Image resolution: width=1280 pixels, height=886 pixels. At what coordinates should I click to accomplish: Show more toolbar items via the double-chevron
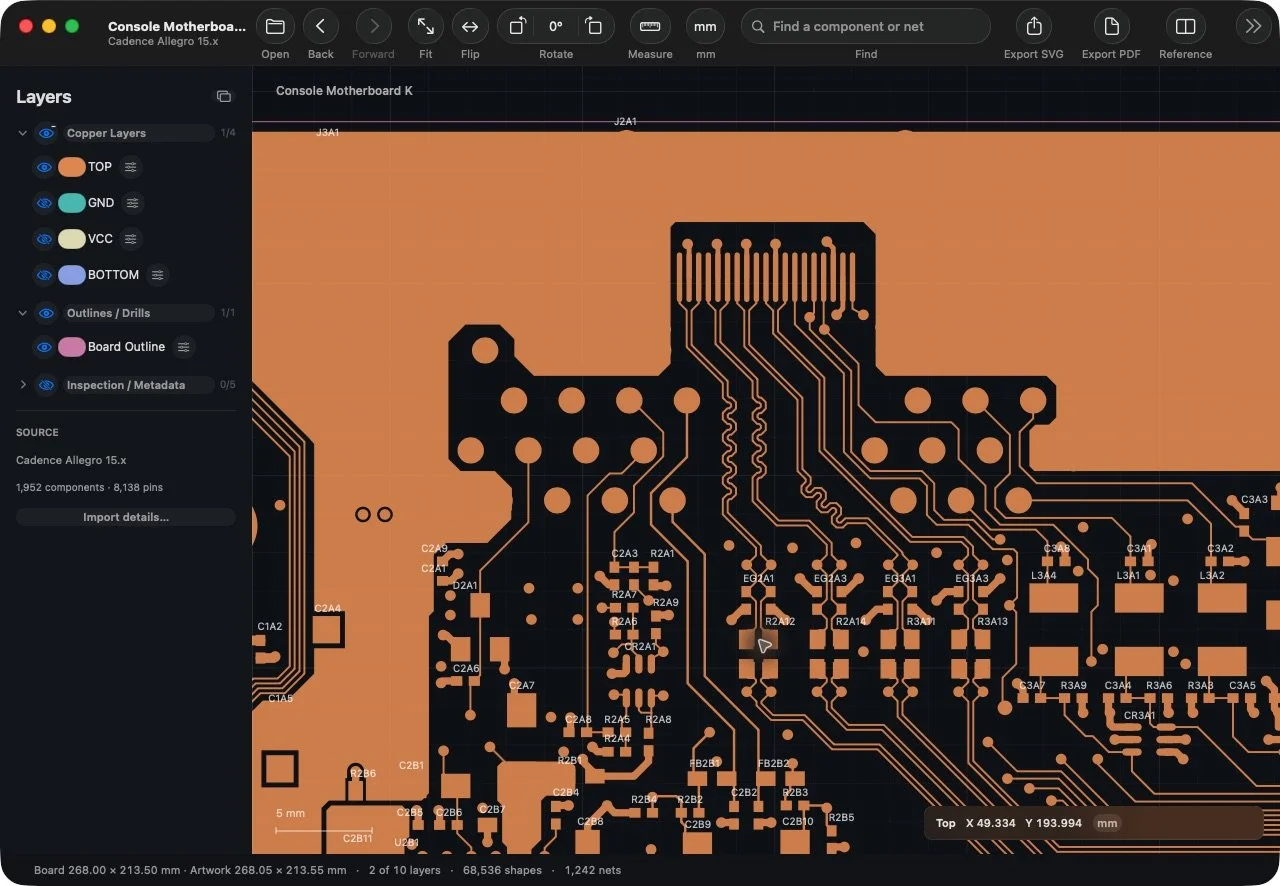(x=1253, y=27)
